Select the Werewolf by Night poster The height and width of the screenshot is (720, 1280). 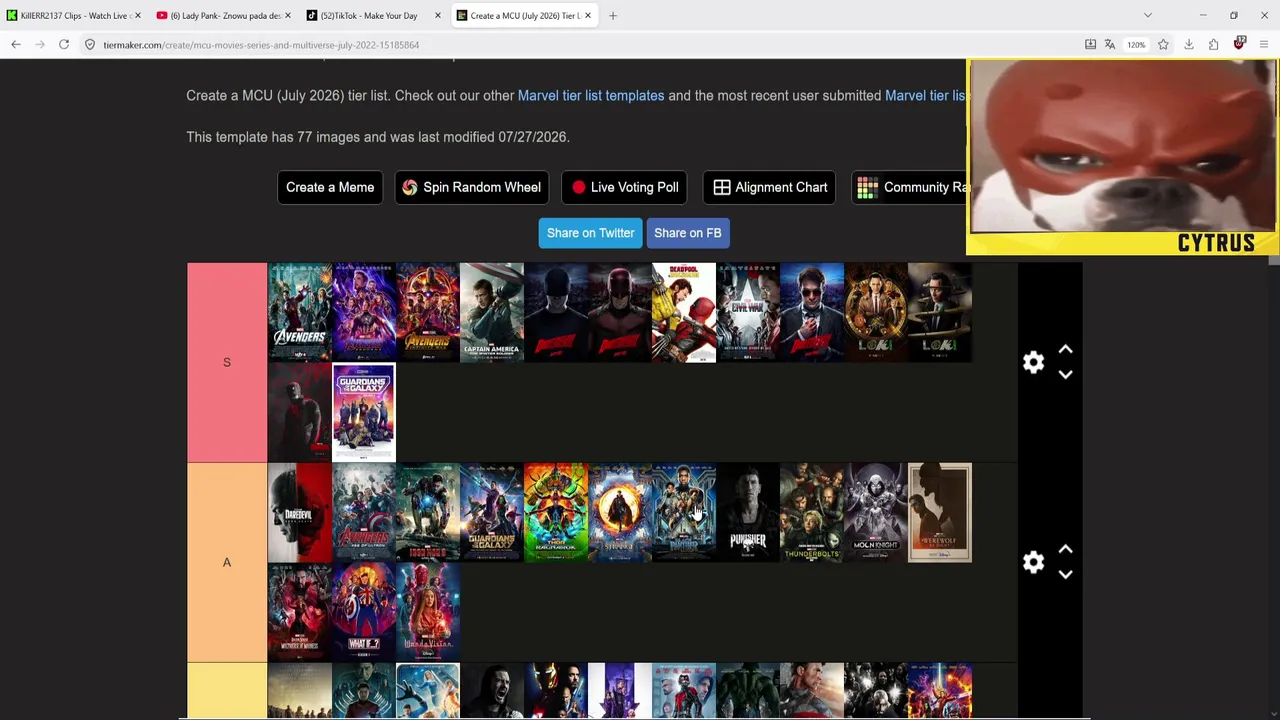(940, 512)
